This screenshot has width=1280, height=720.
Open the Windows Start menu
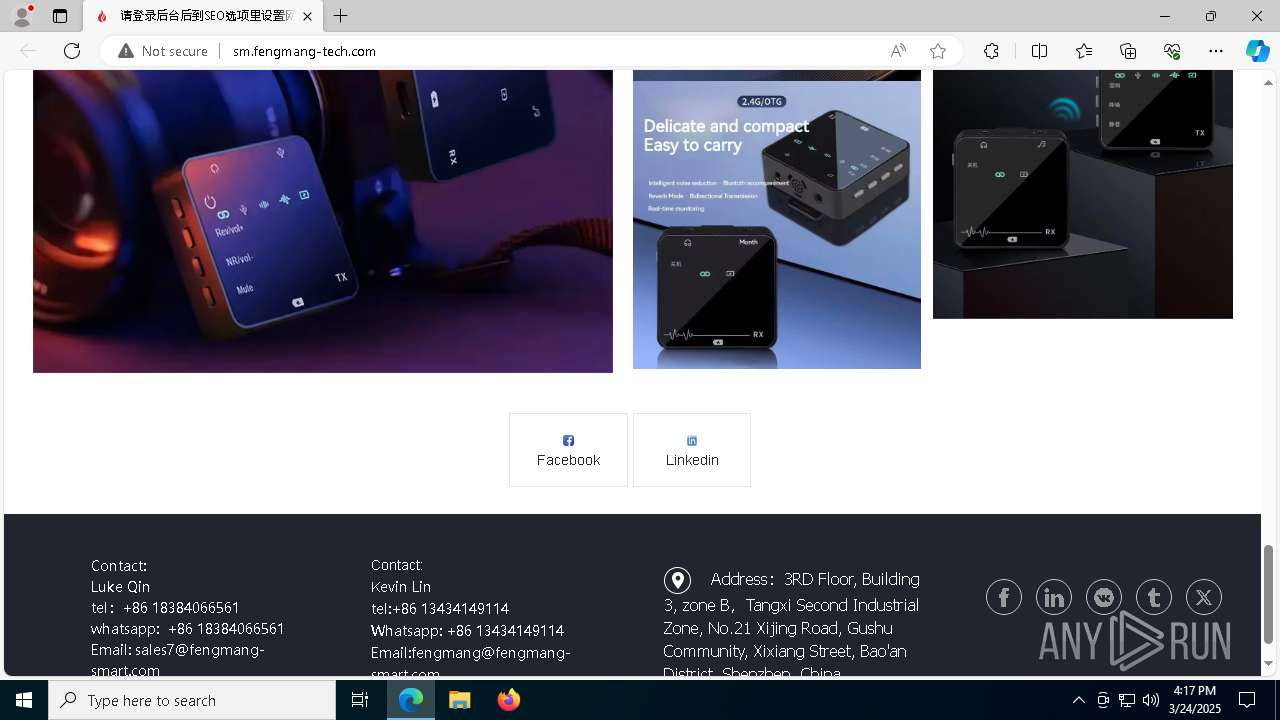[24, 700]
